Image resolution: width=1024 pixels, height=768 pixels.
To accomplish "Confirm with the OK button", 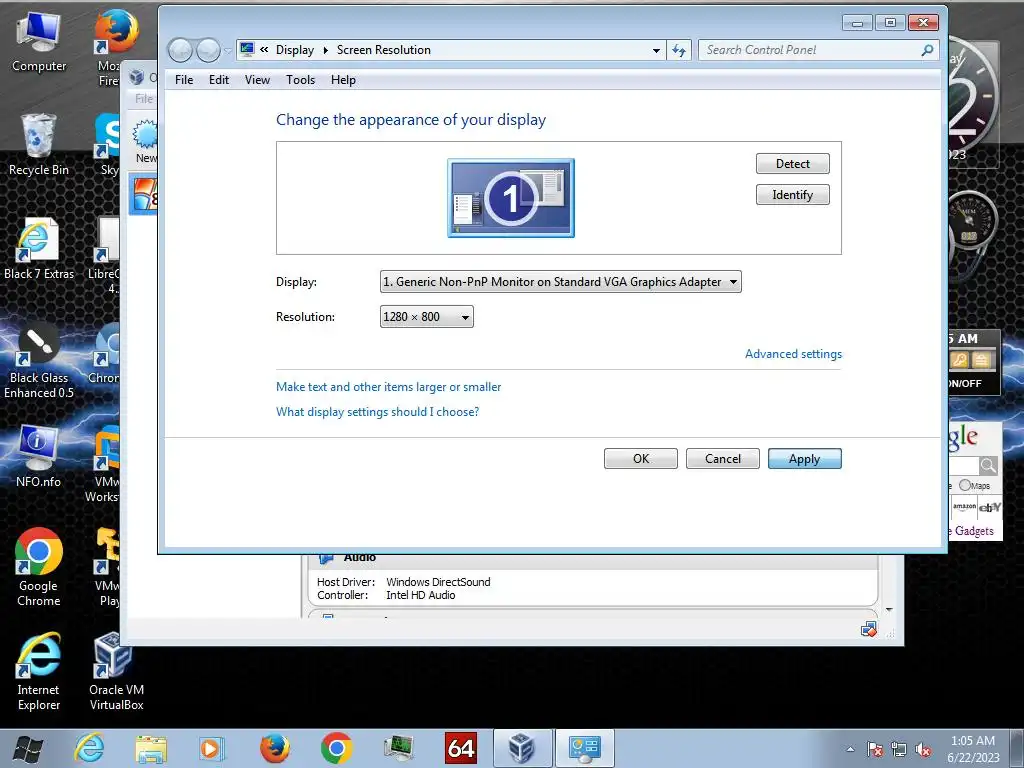I will pyautogui.click(x=641, y=458).
